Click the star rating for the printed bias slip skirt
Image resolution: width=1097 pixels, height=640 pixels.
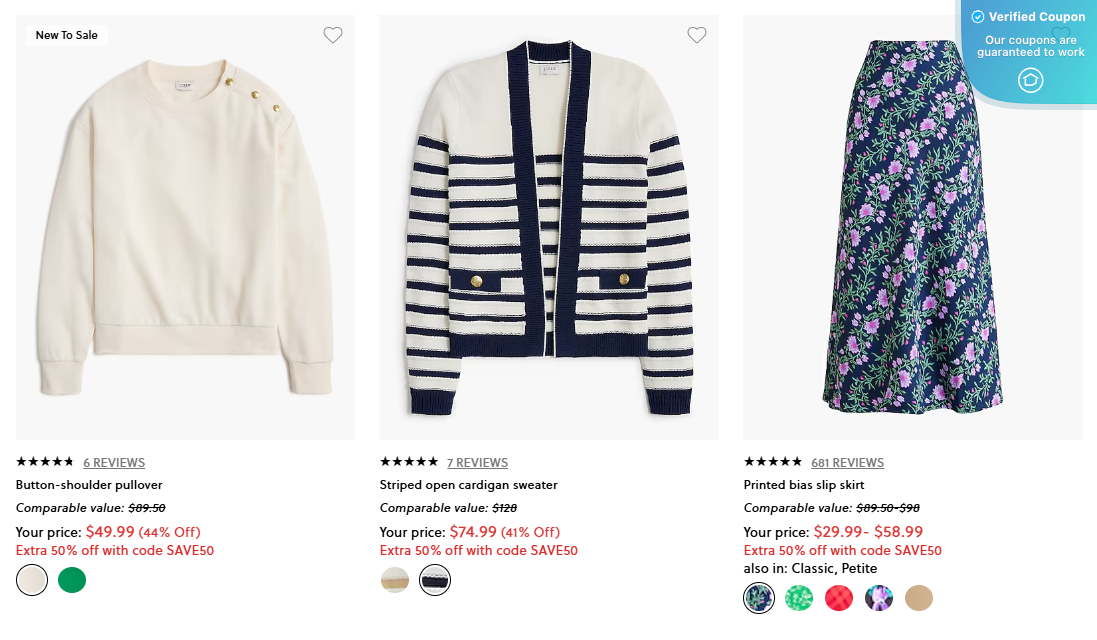pyautogui.click(x=773, y=462)
